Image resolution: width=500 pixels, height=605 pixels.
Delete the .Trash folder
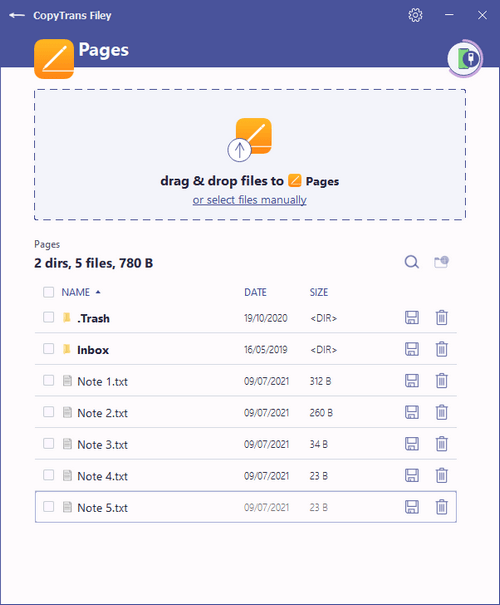pos(441,318)
